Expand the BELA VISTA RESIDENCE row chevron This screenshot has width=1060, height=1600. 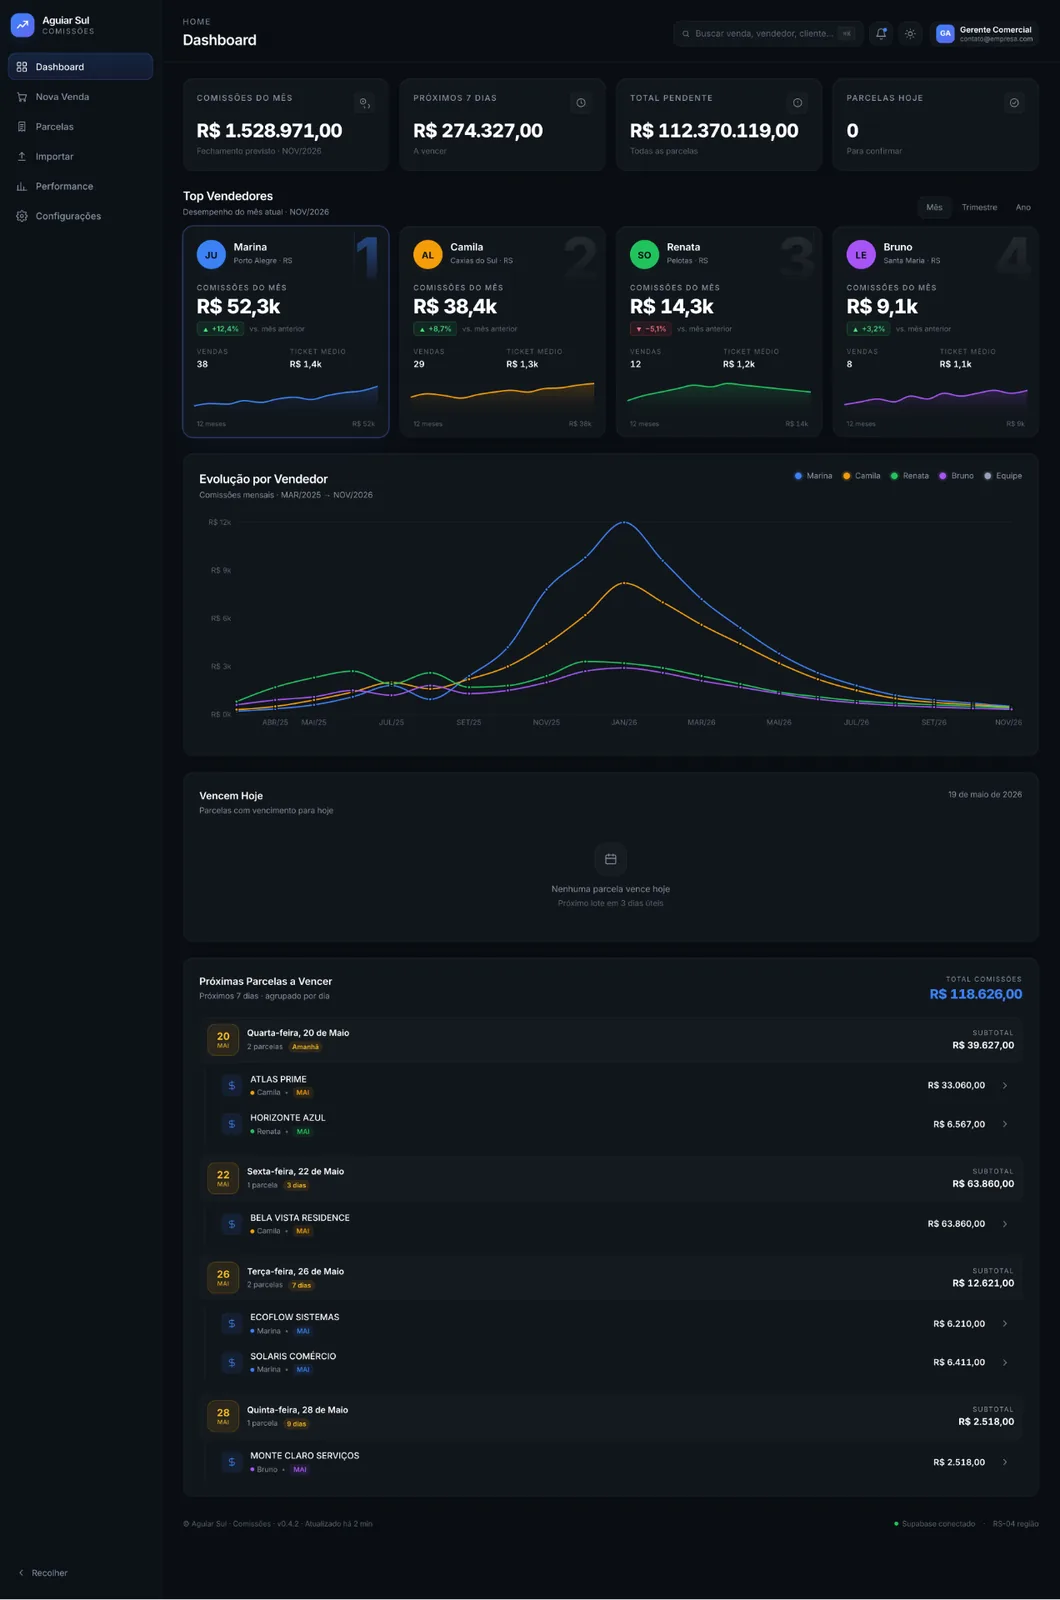[1005, 1224]
